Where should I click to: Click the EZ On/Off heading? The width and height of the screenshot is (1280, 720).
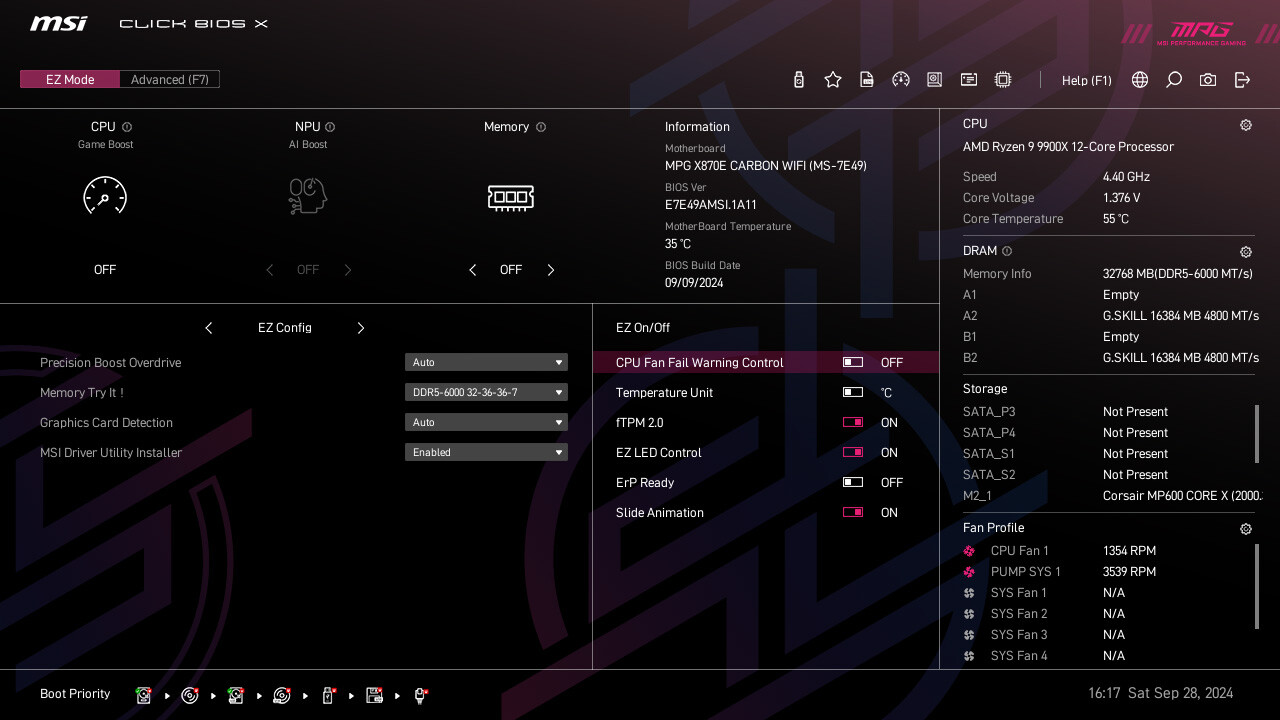pyautogui.click(x=643, y=328)
